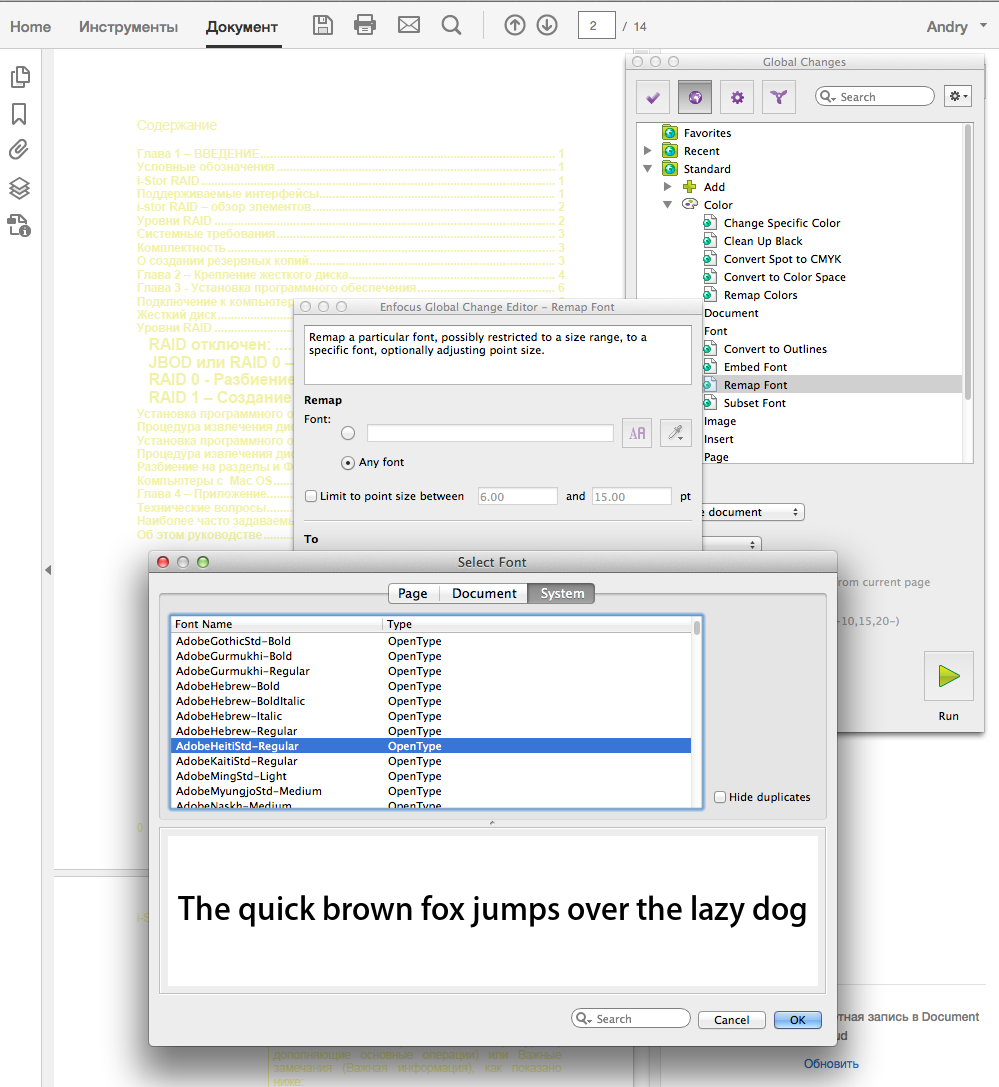The width and height of the screenshot is (999, 1087).
Task: Open the Attachments paperclip panel
Action: pos(19,150)
